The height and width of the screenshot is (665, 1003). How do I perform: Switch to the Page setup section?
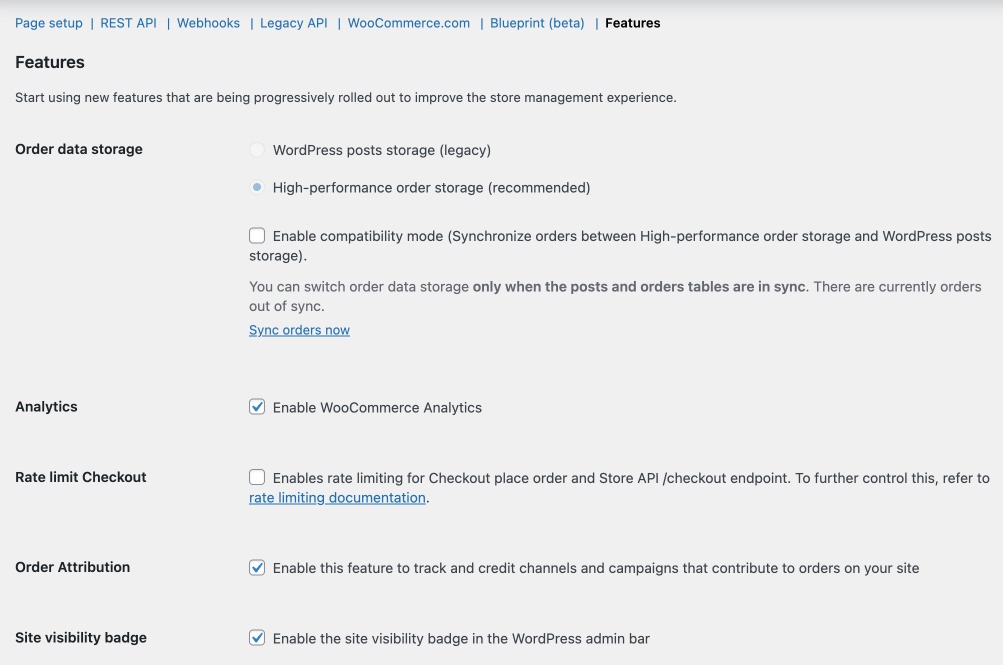(x=48, y=23)
